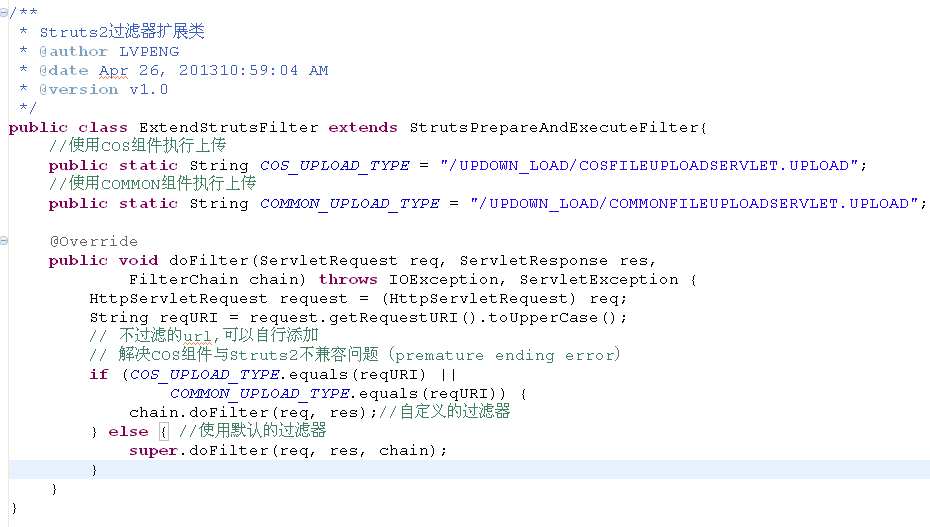The image size is (930, 527).
Task: Click the closing brace on the highlighted line
Action: pyautogui.click(x=94, y=469)
